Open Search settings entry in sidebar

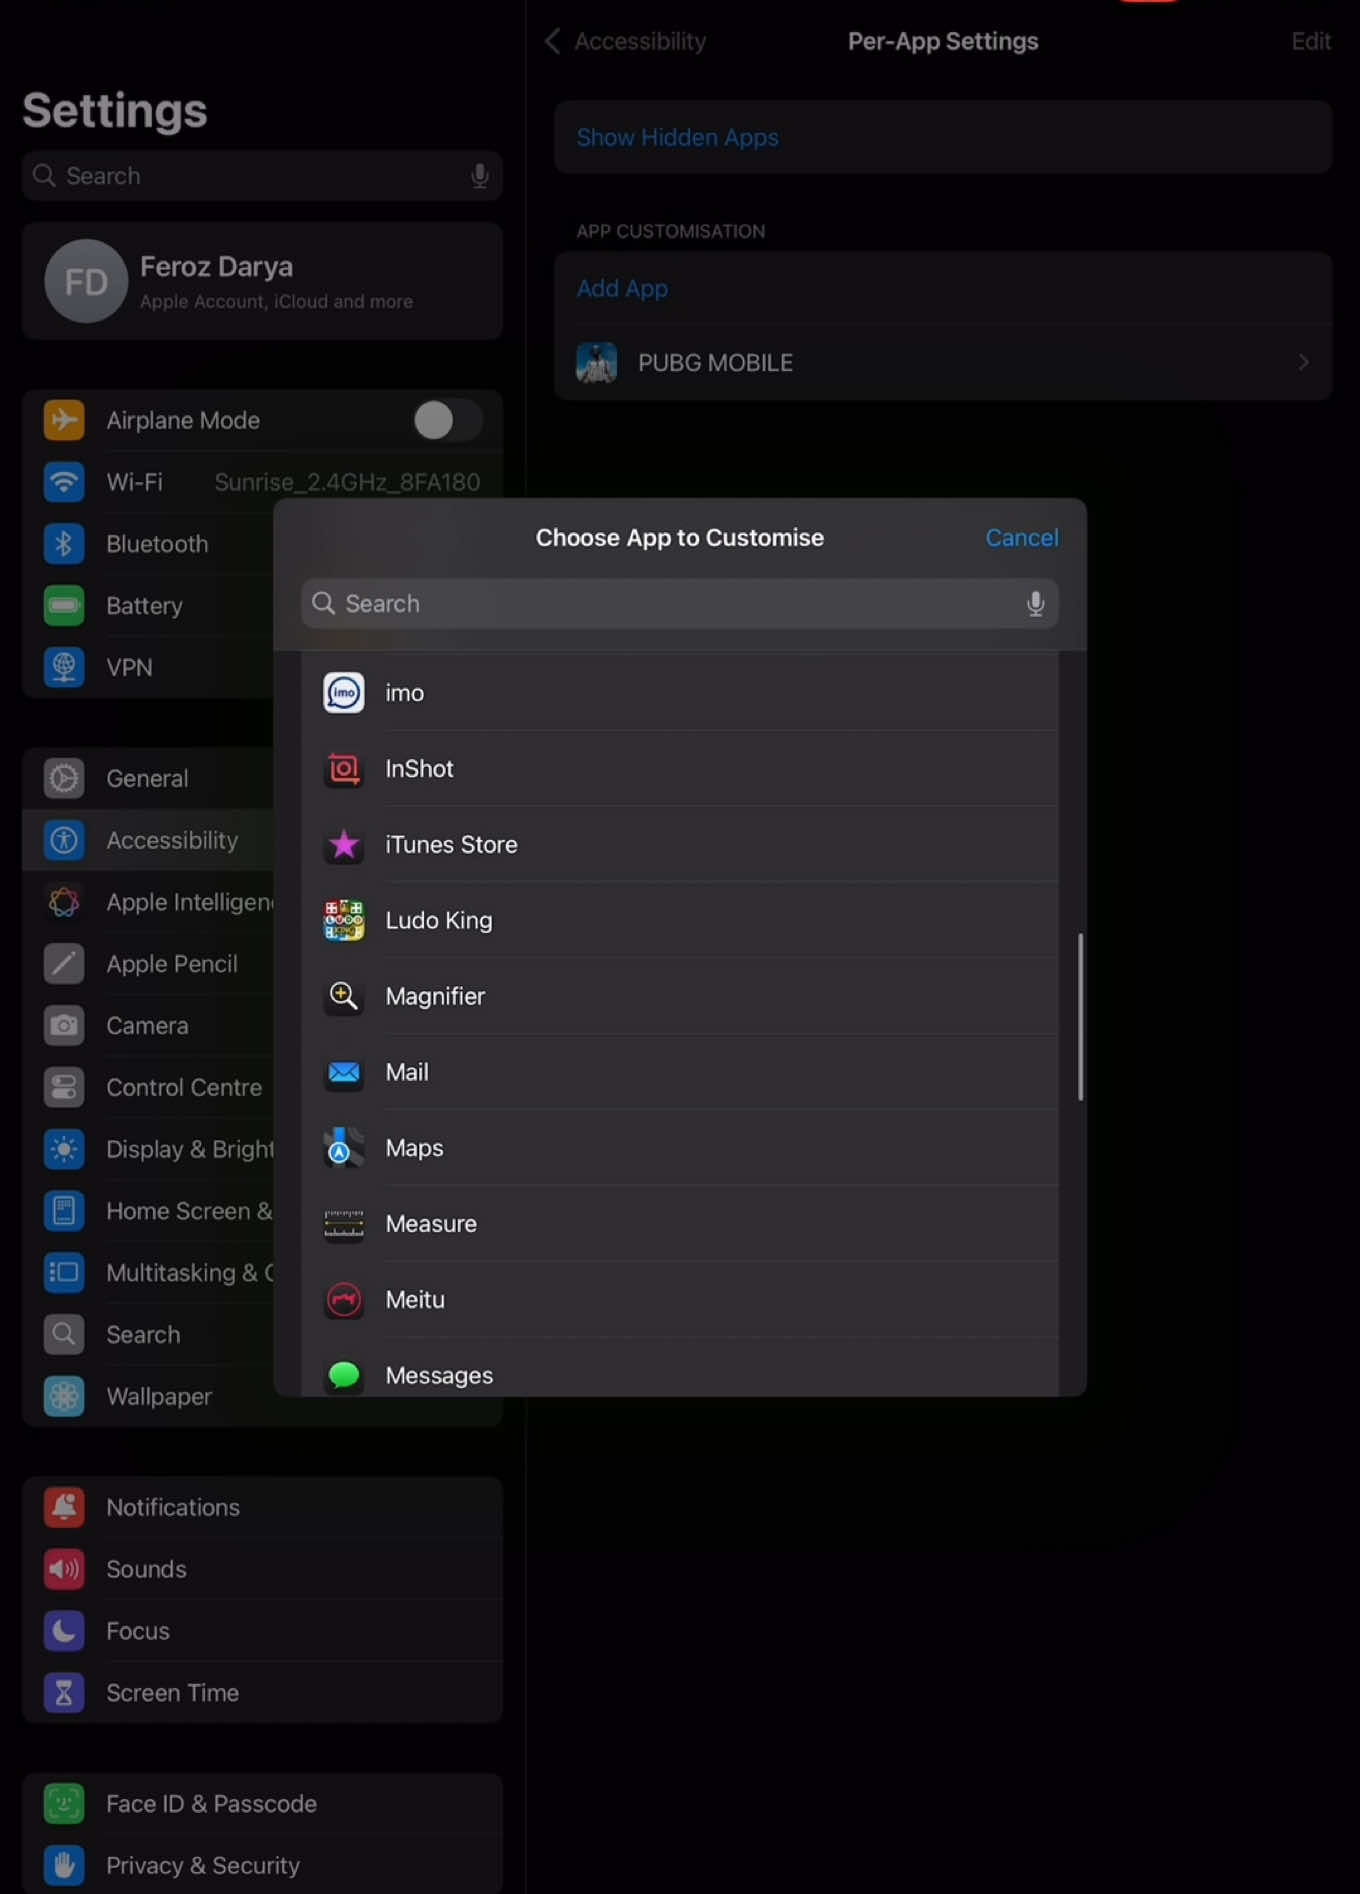148,1335
